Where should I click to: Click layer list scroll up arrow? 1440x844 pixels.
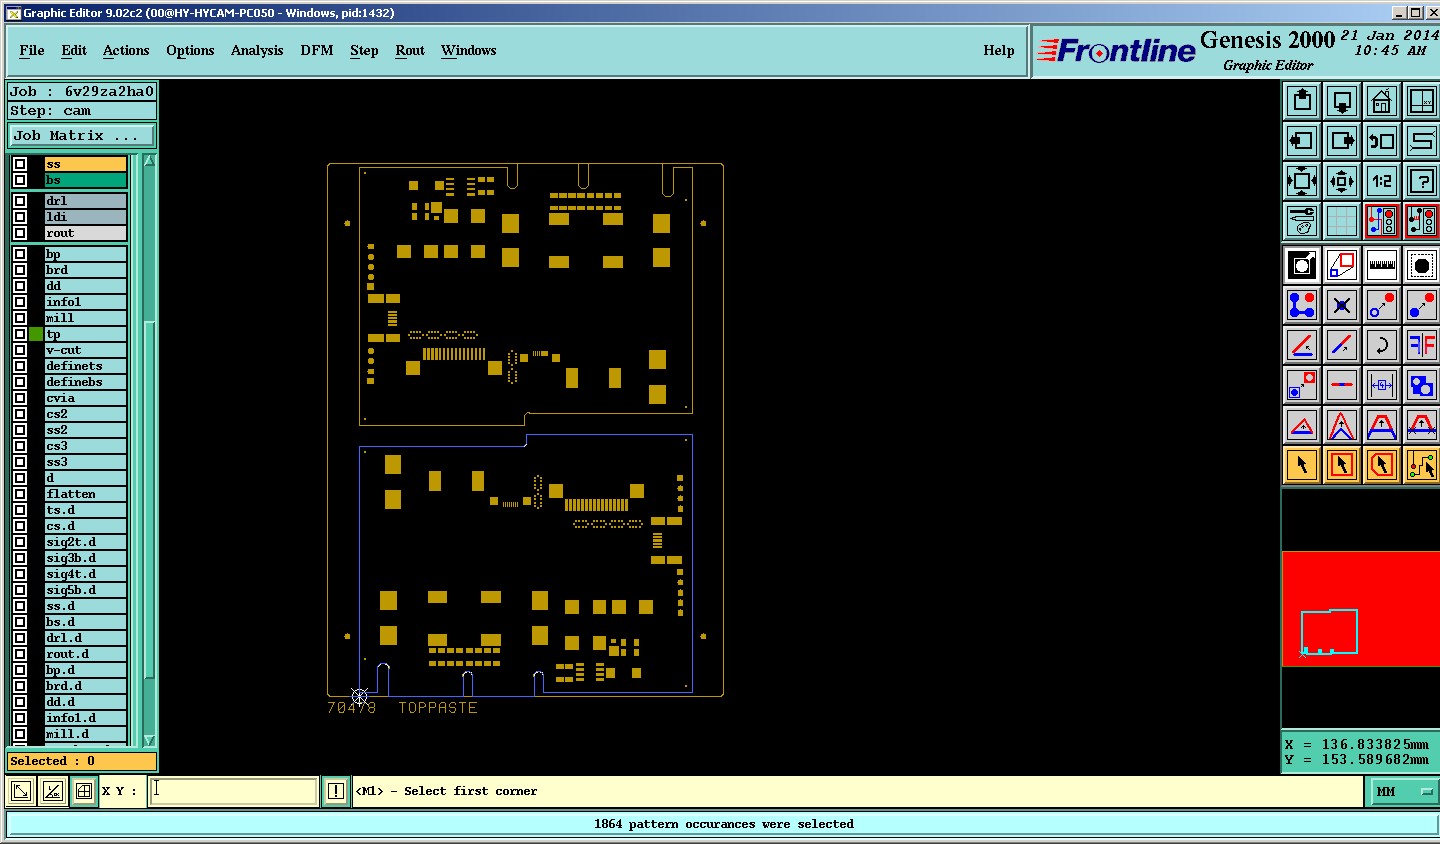click(x=149, y=161)
